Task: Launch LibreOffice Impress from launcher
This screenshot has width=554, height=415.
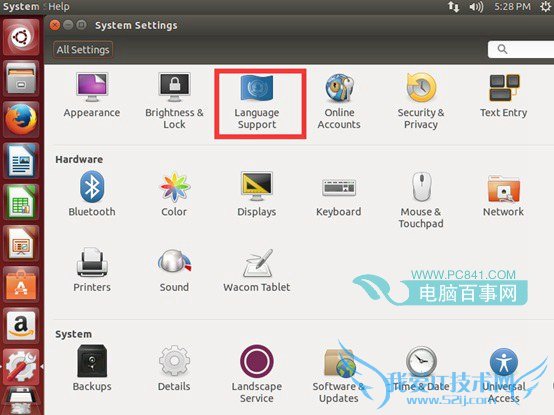Action: coord(21,244)
